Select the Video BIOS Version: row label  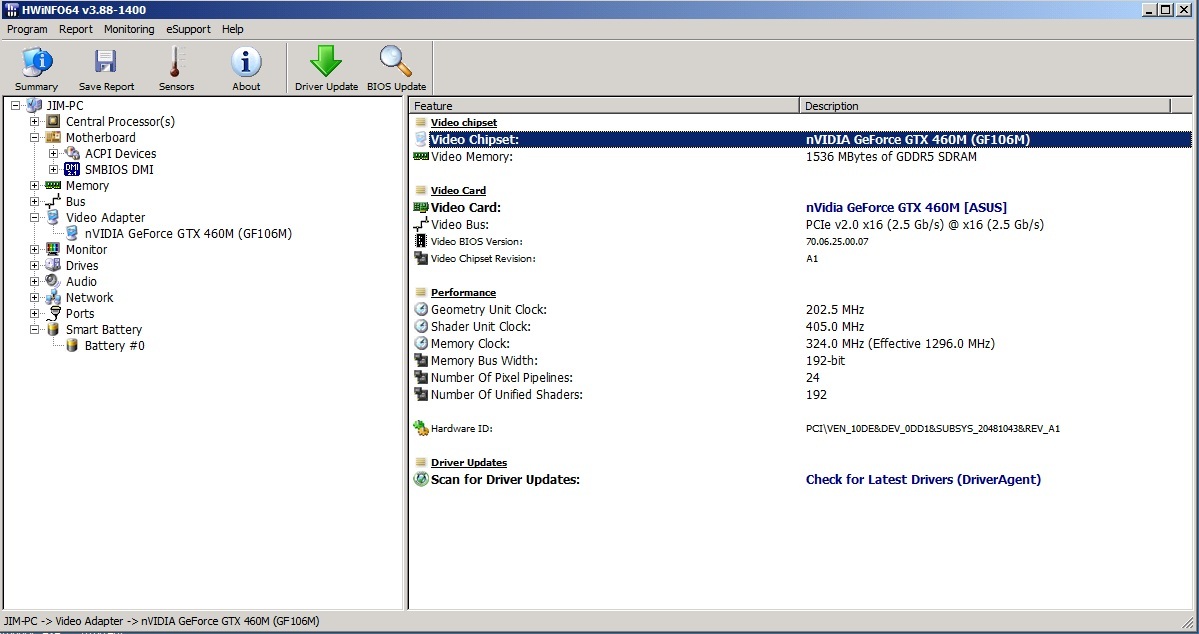click(x=476, y=242)
